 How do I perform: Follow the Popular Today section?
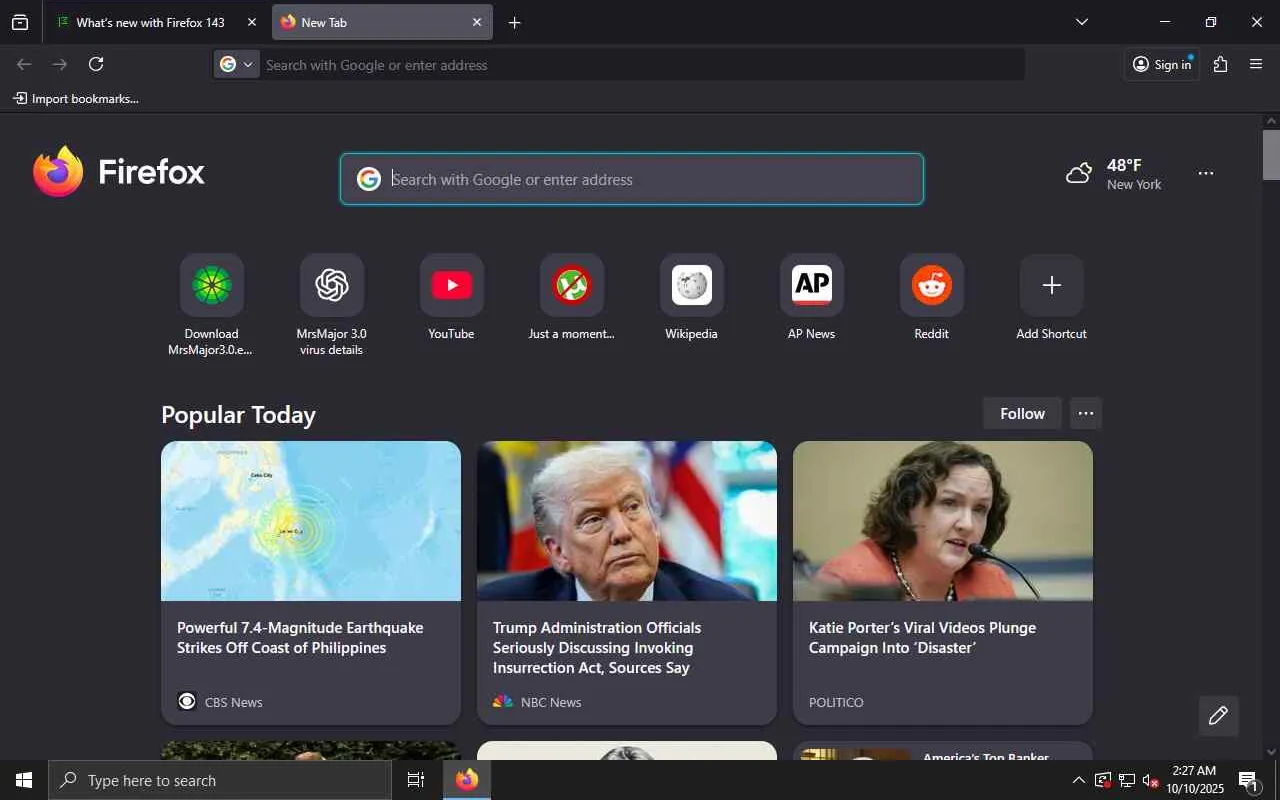[1022, 413]
